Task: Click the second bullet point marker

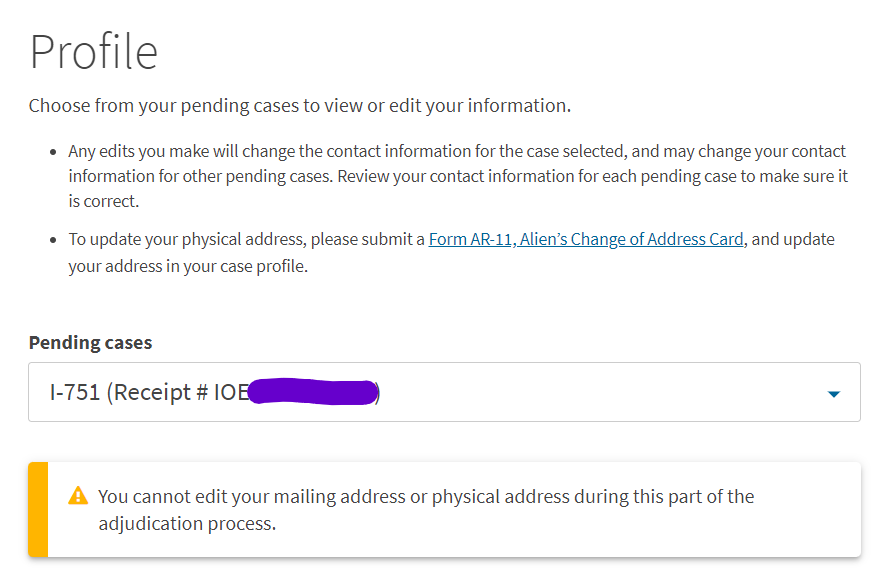Action: (53, 240)
